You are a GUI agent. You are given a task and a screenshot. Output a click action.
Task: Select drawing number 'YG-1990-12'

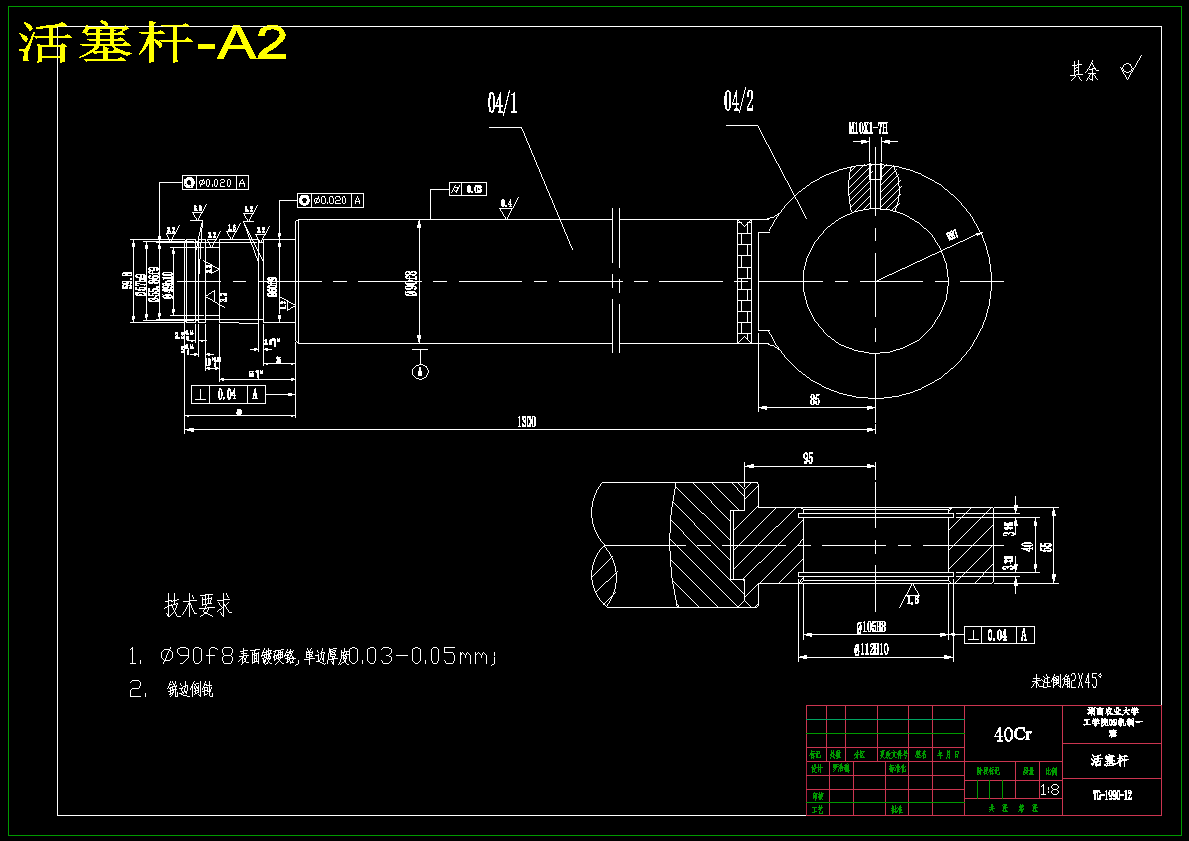(x=1112, y=795)
